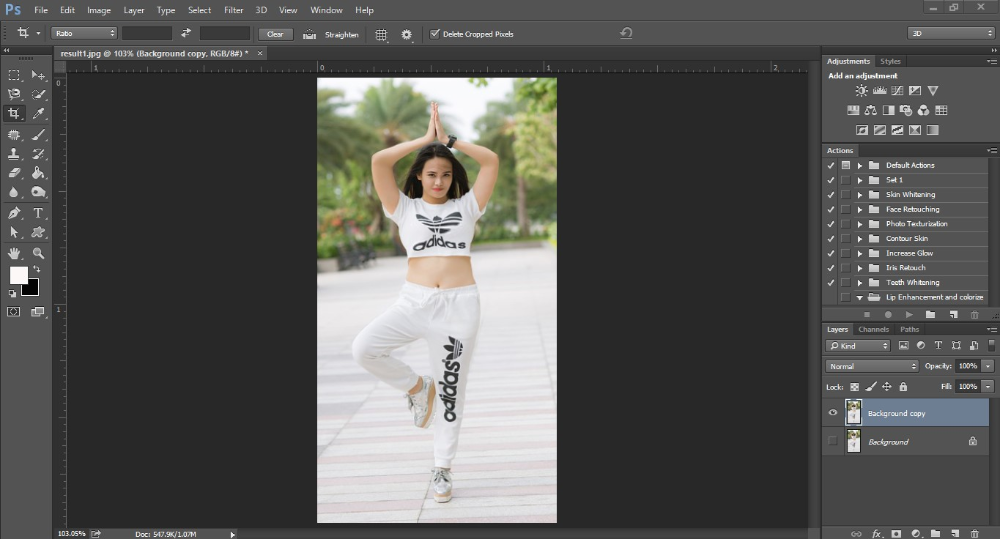
Task: Select the Dodge tool
Action: click(38, 192)
